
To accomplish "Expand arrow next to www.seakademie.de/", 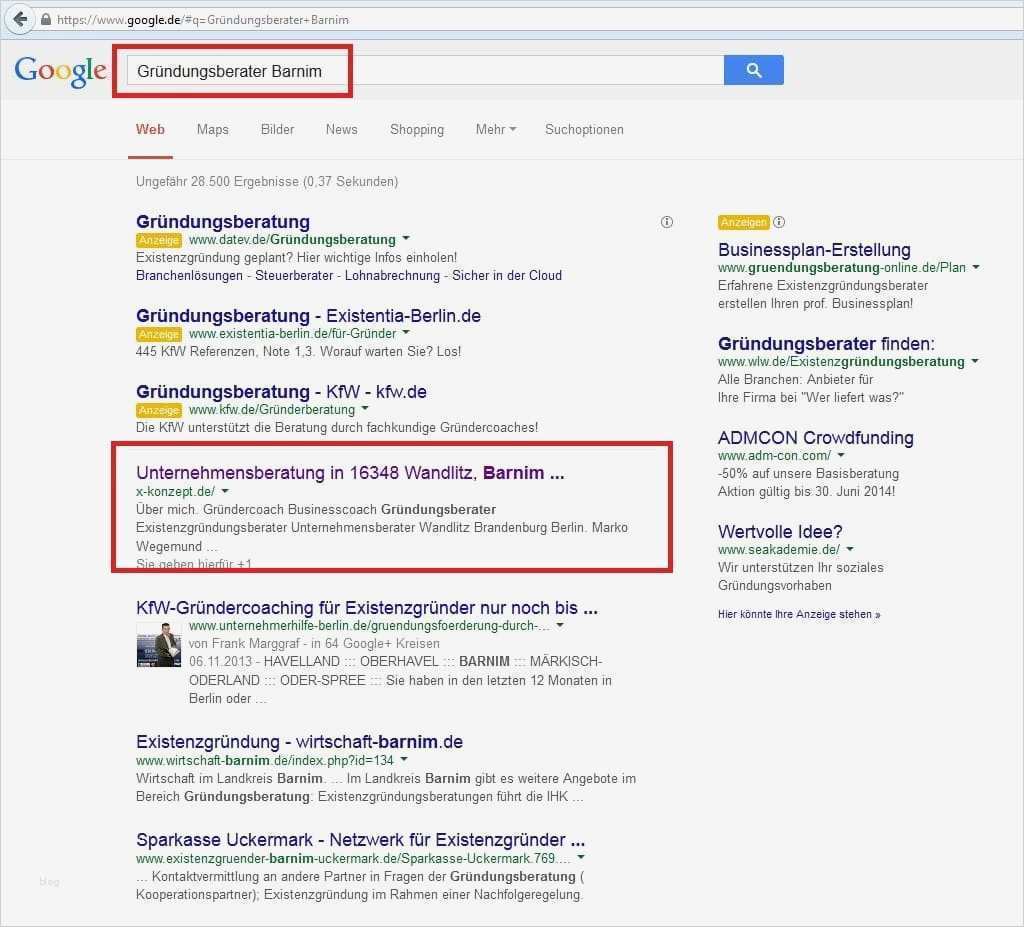I will 850,549.
